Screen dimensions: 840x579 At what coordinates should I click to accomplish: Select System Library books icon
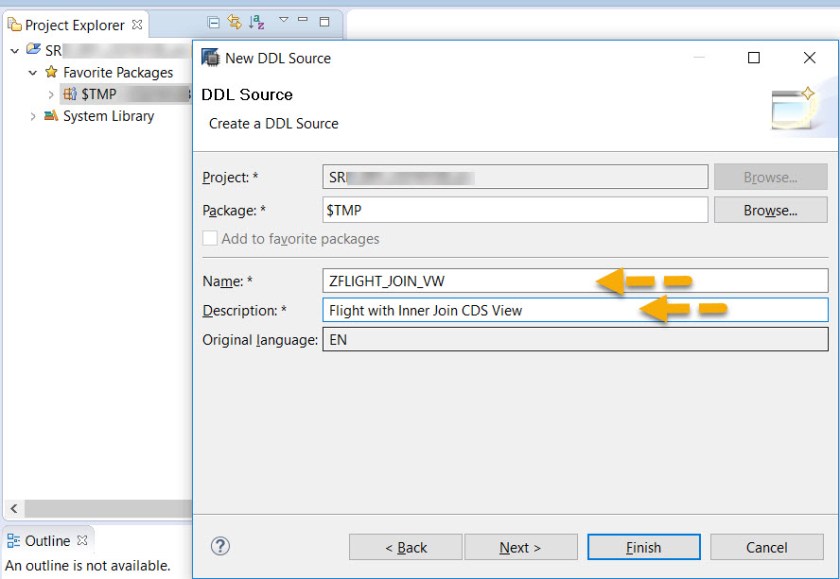(51, 115)
